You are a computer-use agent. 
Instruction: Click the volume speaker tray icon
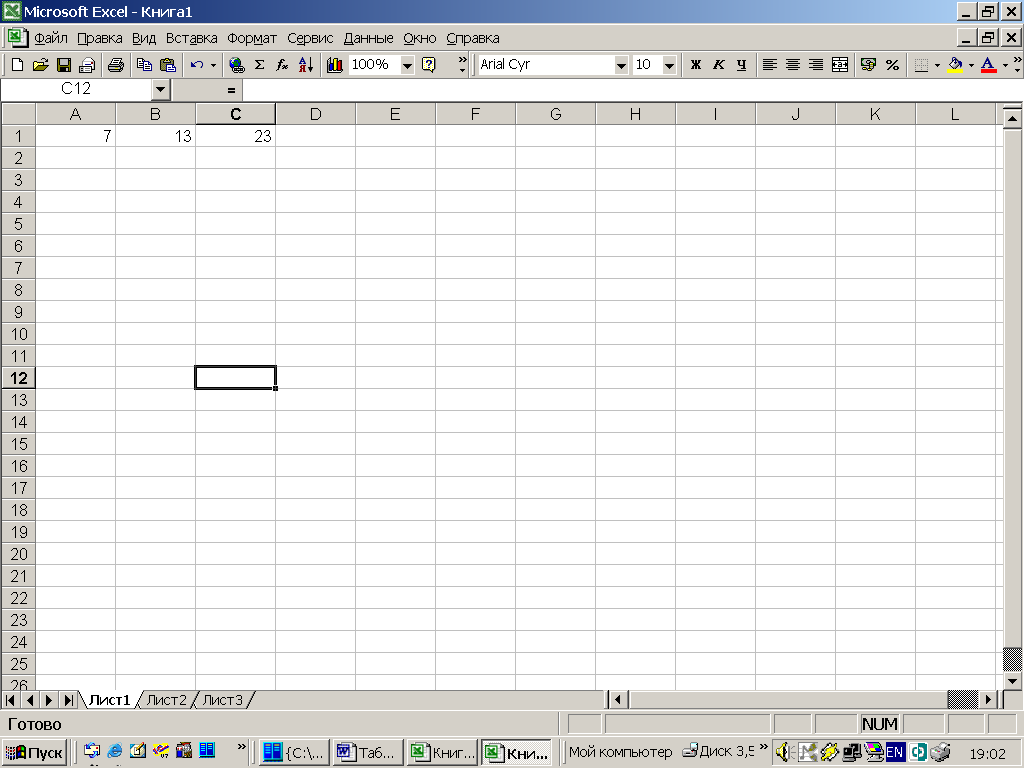point(783,752)
